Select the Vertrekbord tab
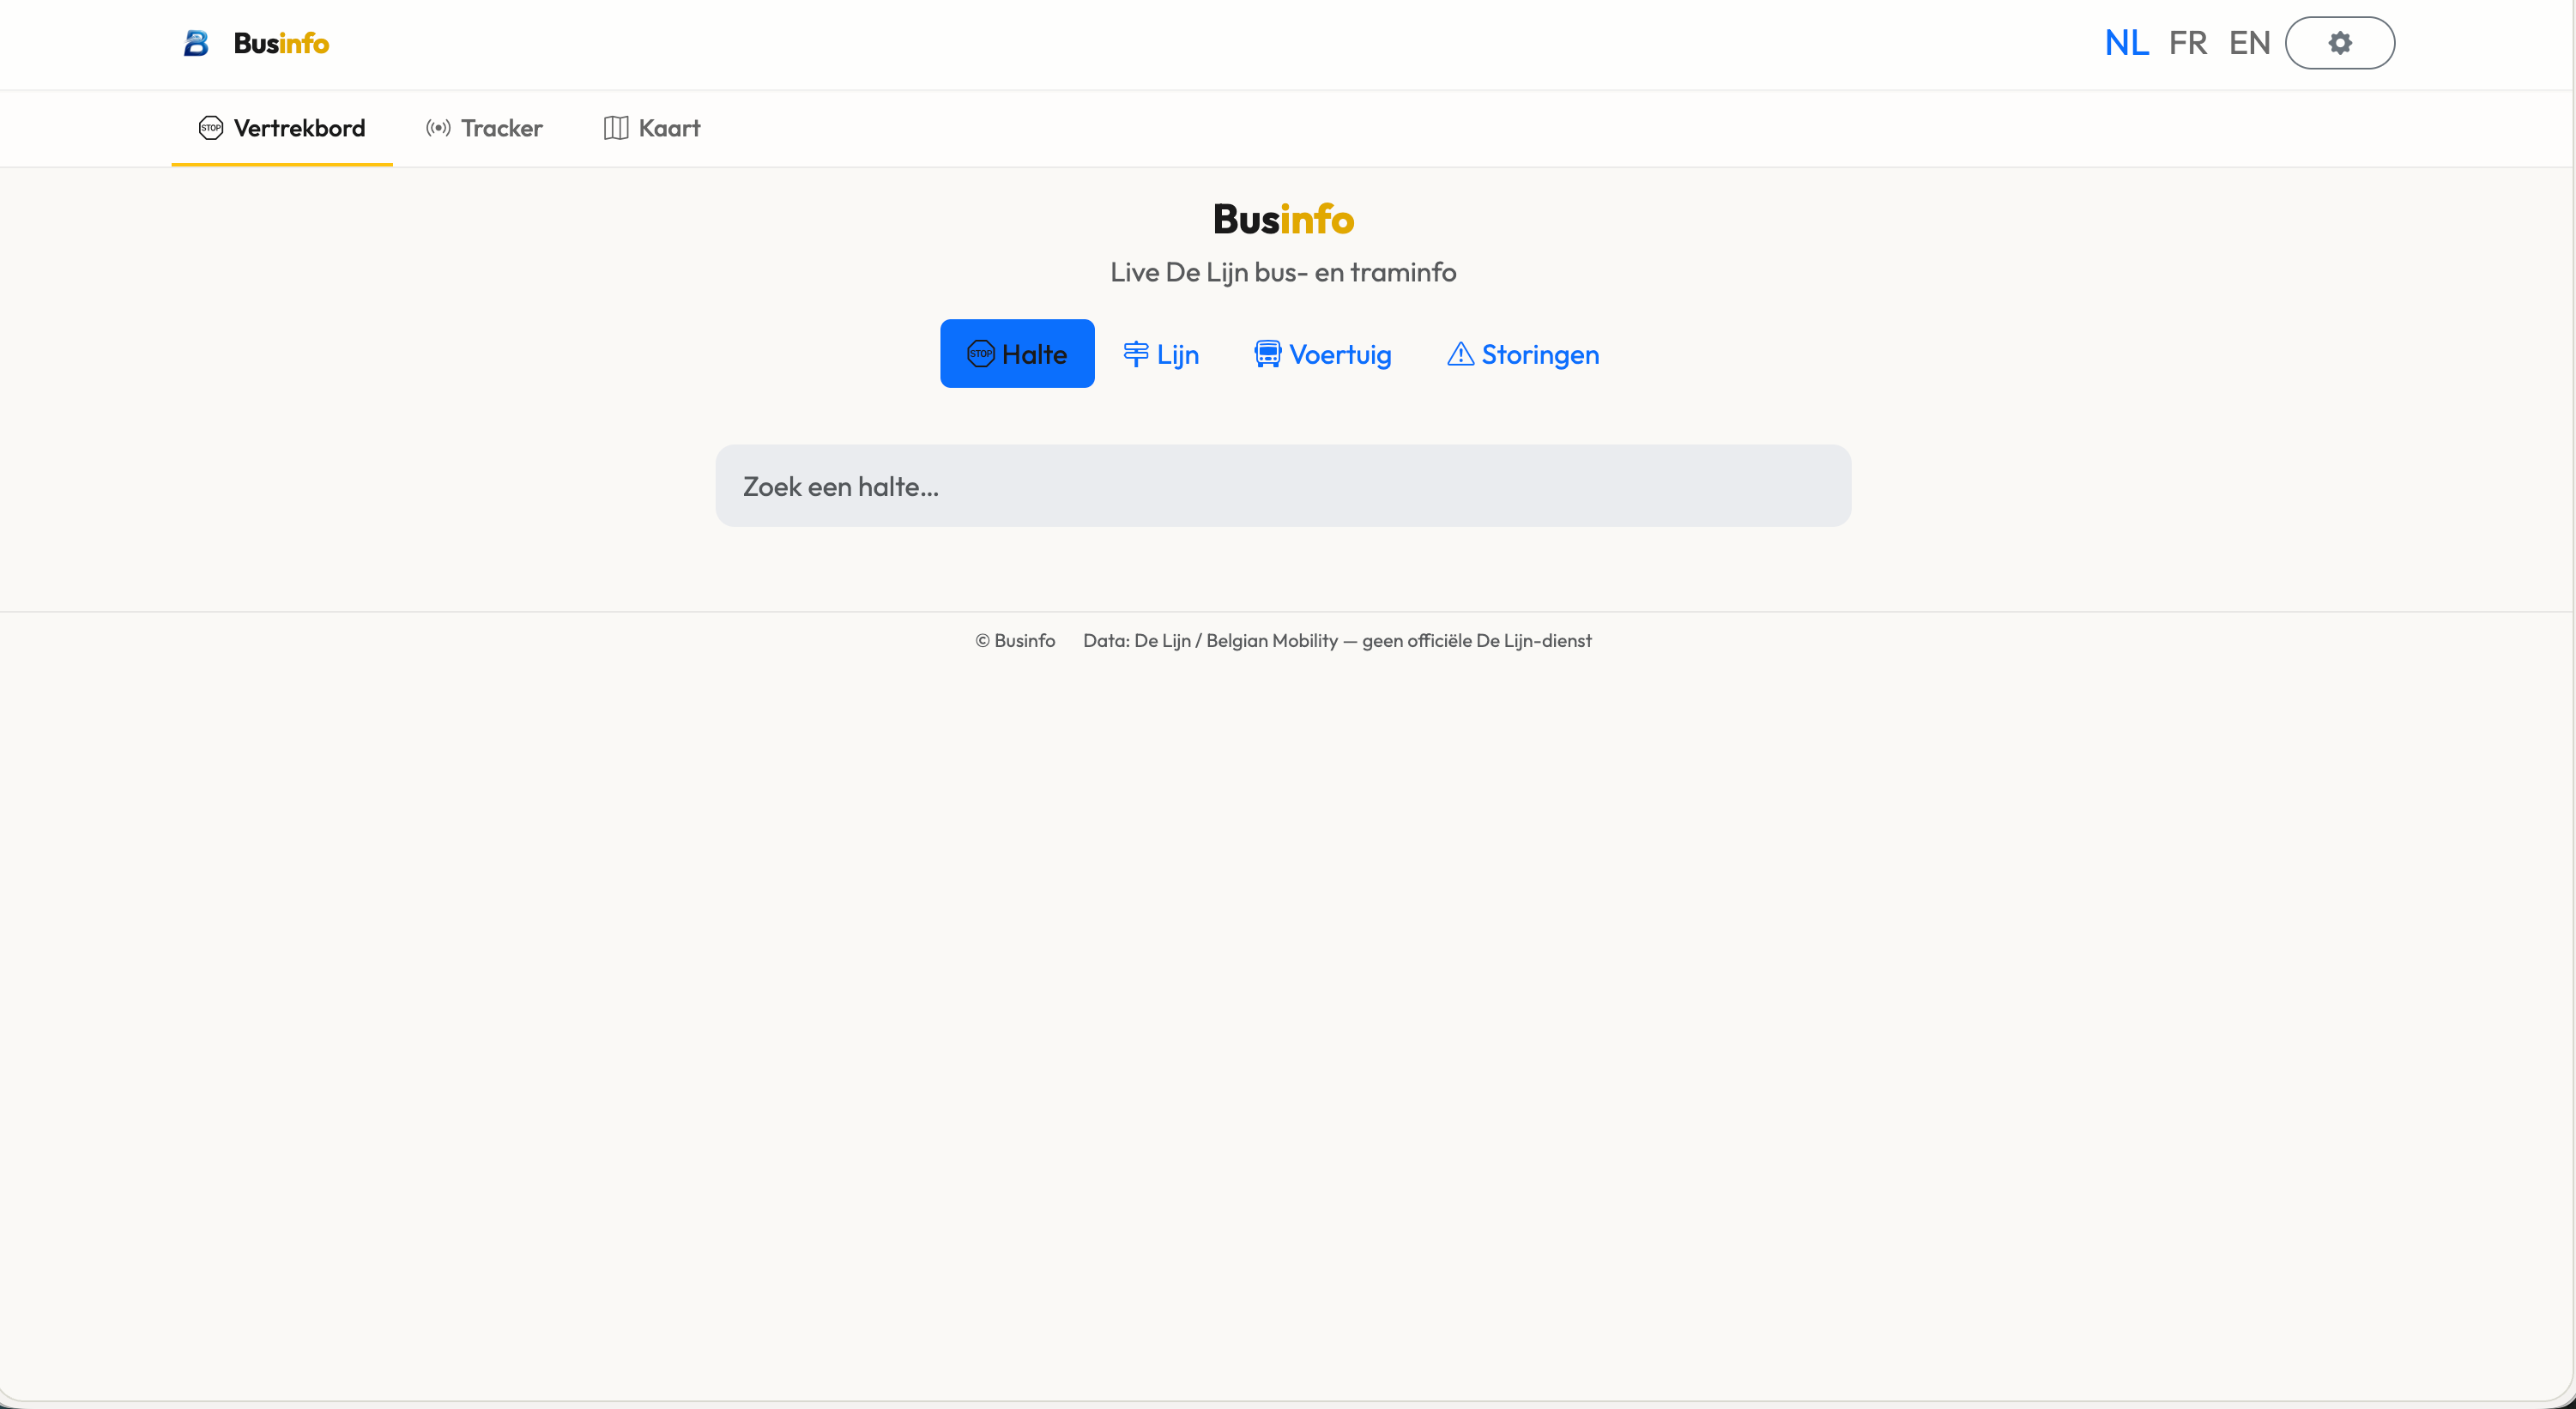The width and height of the screenshot is (2576, 1409). (282, 128)
